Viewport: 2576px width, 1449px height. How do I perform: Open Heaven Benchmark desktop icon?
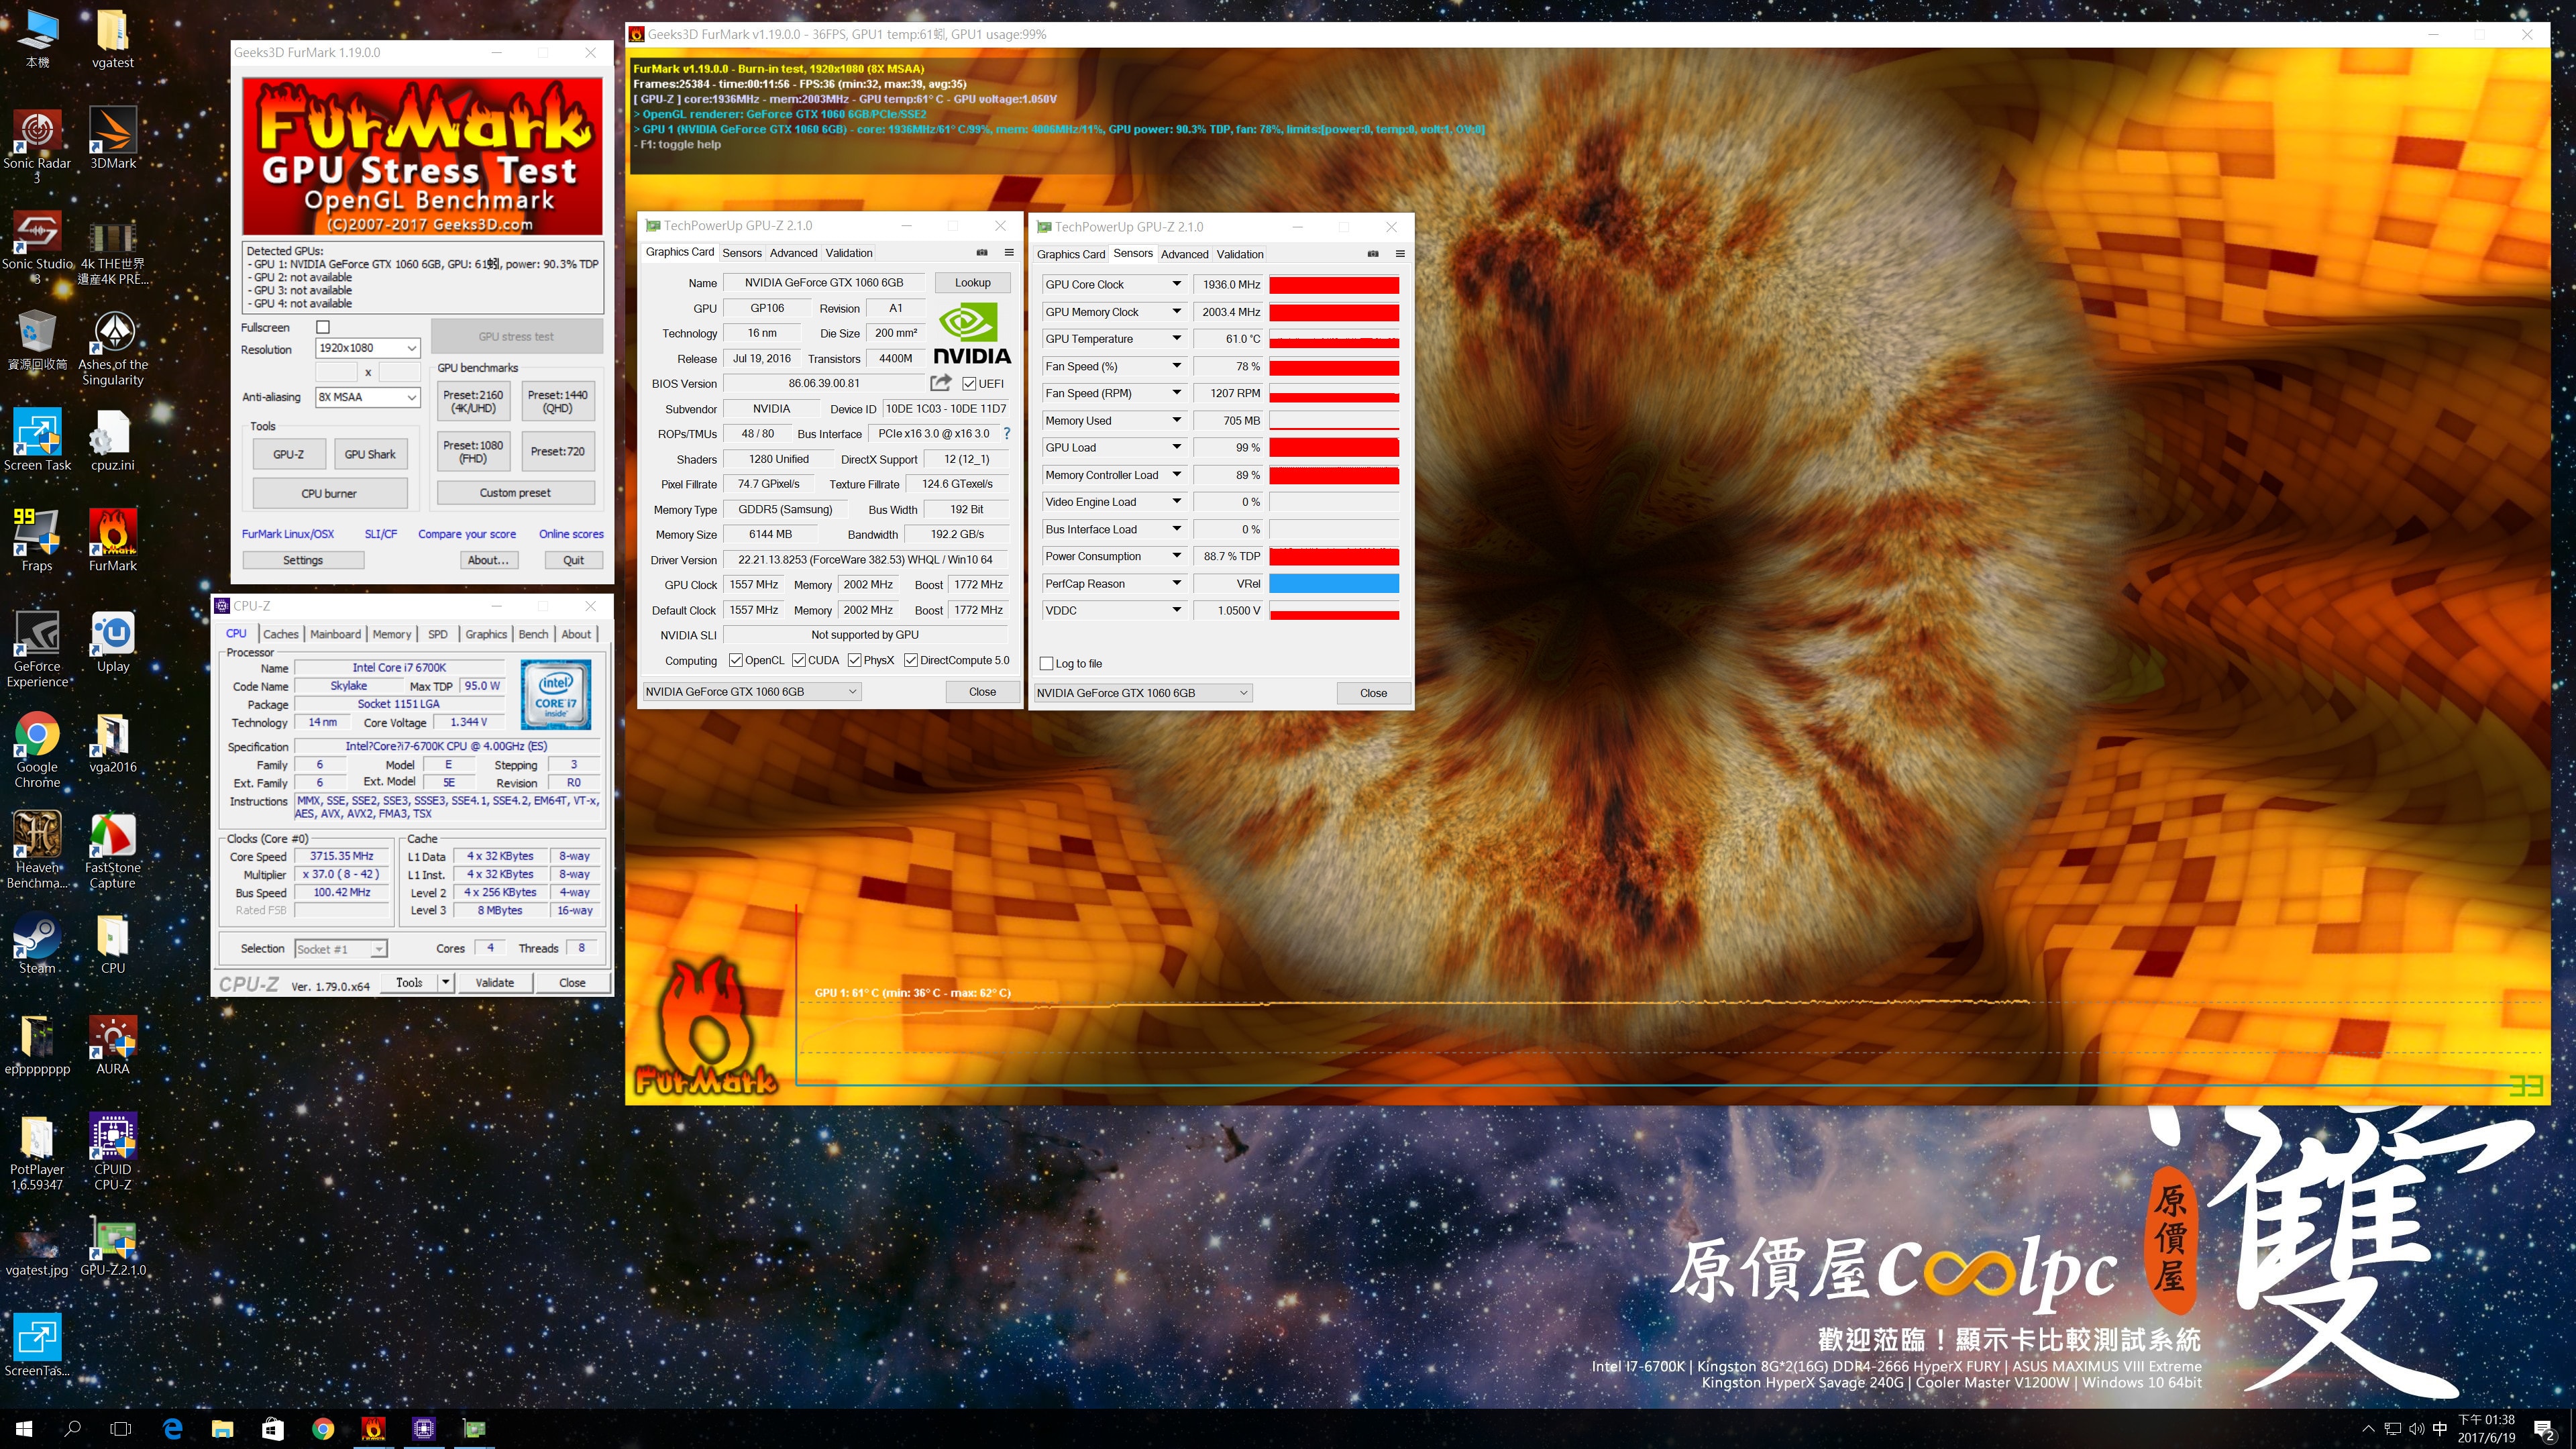(37, 850)
